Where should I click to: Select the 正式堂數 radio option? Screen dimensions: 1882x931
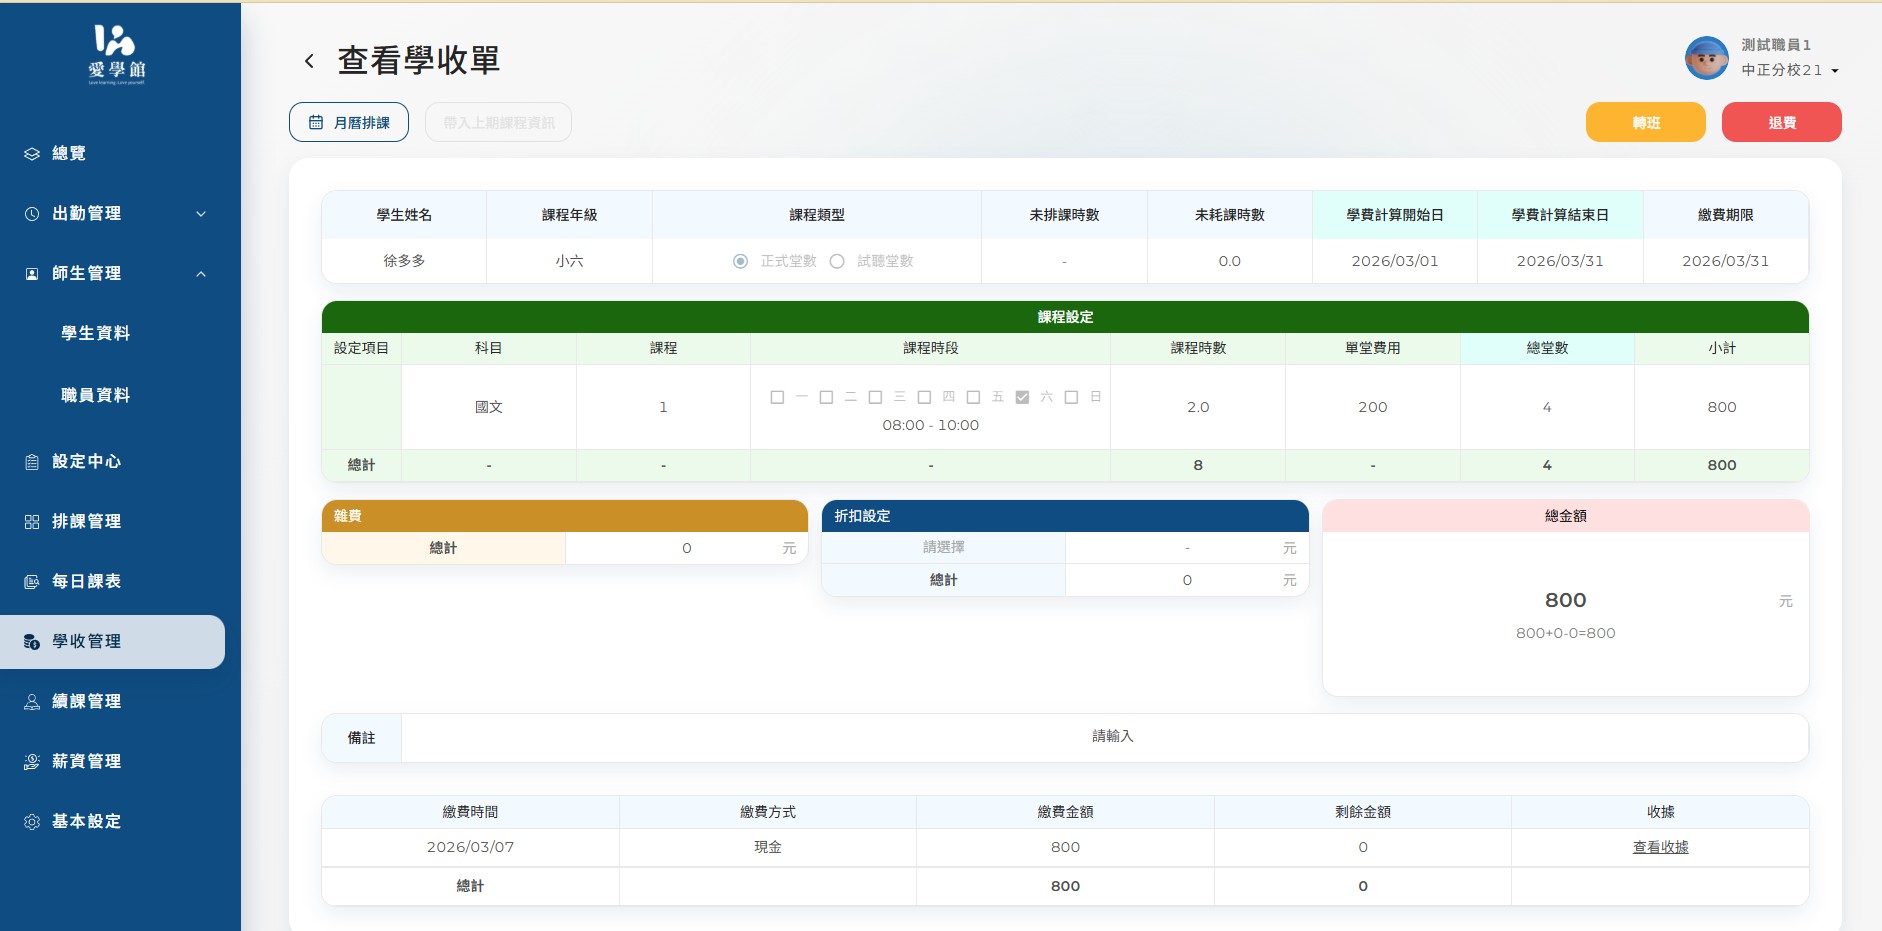(x=740, y=261)
